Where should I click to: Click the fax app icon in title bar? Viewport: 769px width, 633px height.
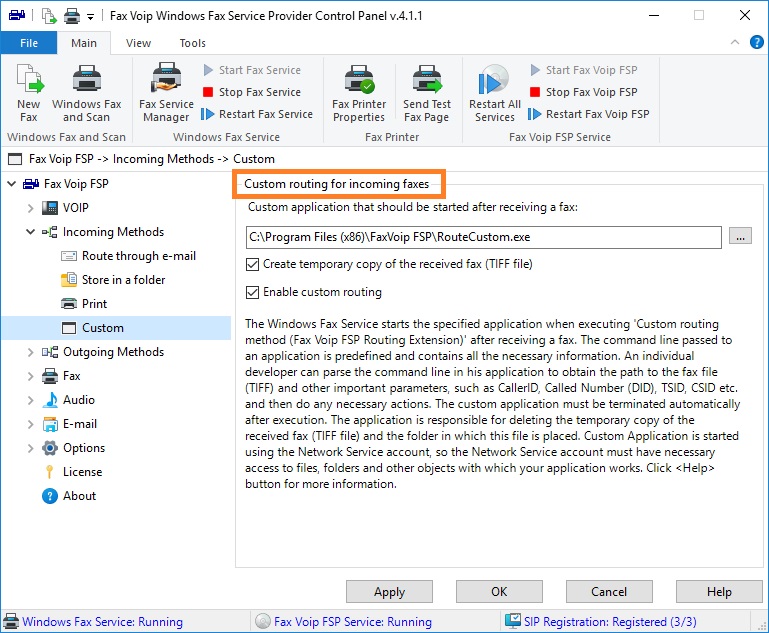[17, 15]
